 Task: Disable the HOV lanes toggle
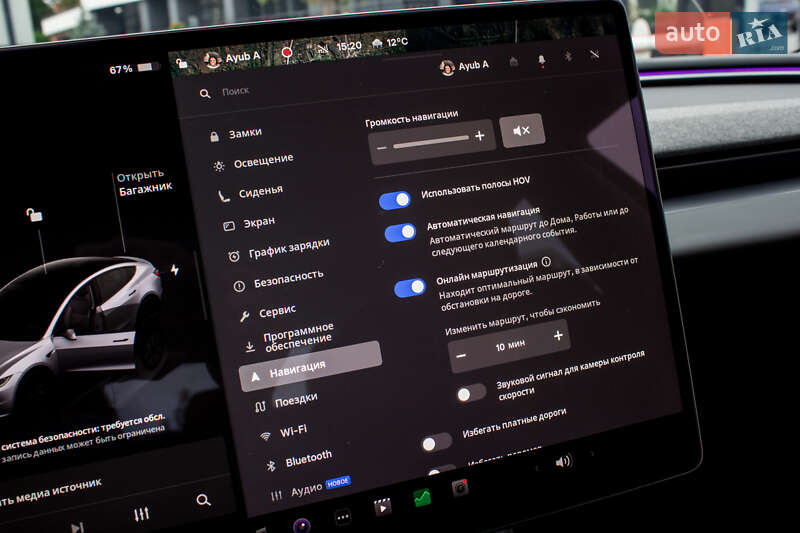coord(395,200)
